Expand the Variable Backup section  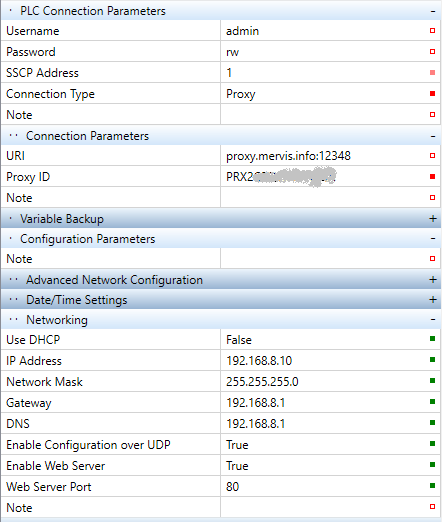[x=433, y=219]
